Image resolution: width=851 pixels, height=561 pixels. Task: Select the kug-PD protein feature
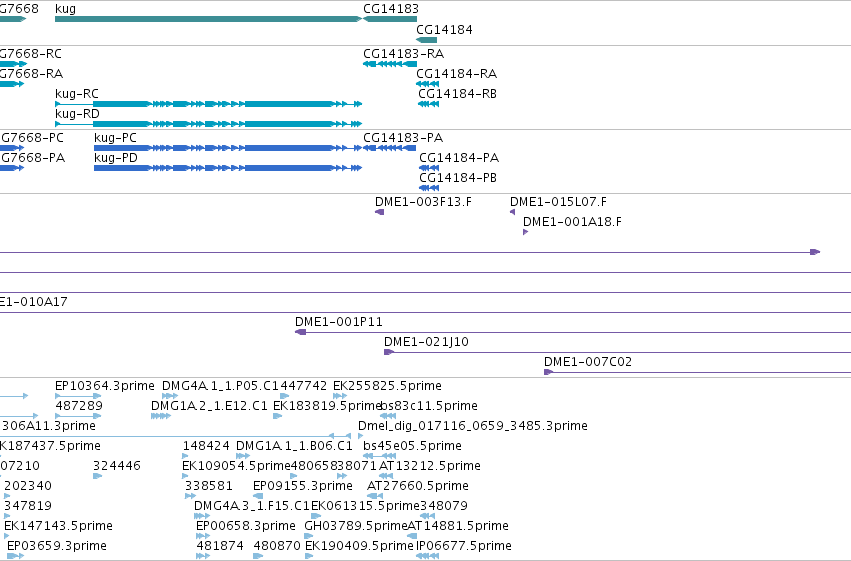click(x=228, y=168)
